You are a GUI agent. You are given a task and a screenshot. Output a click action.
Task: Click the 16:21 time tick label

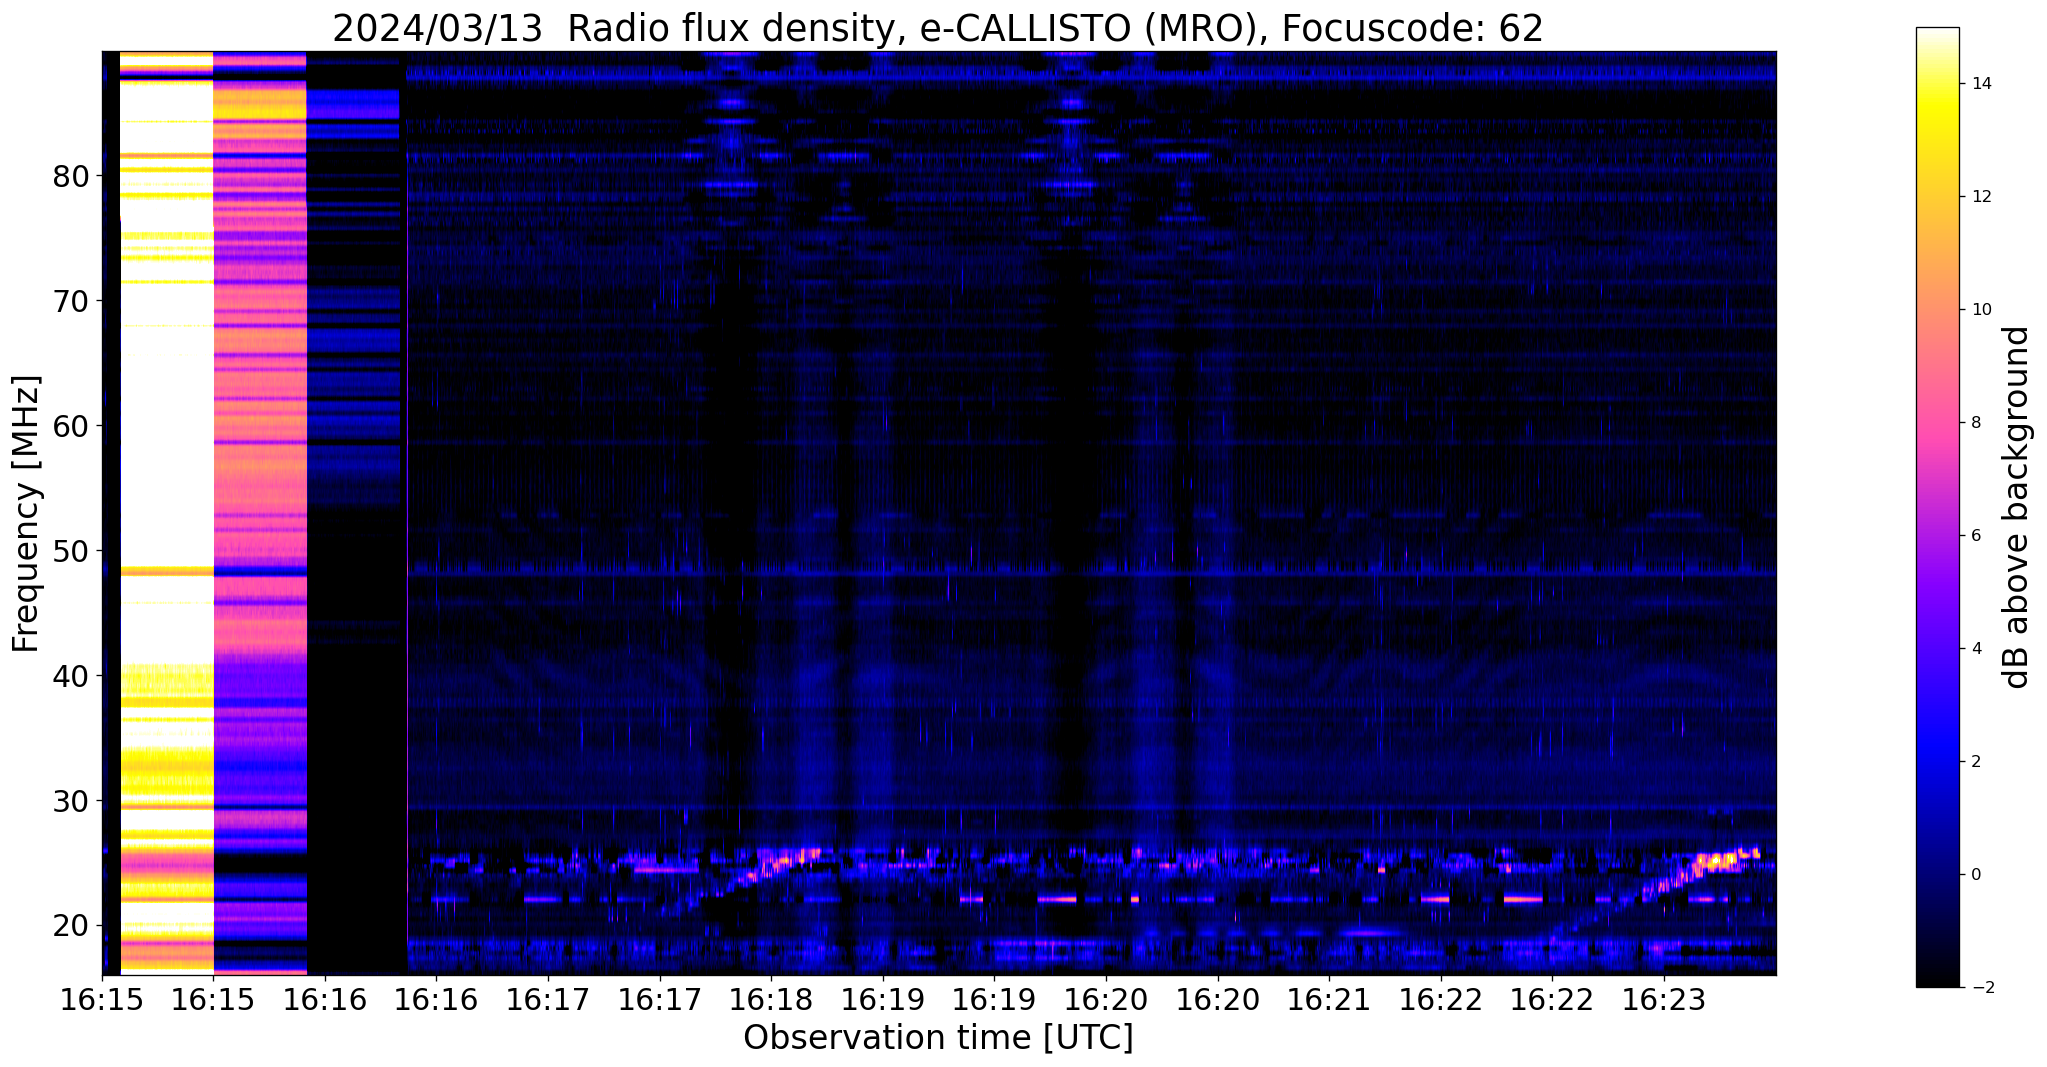click(x=1329, y=1000)
